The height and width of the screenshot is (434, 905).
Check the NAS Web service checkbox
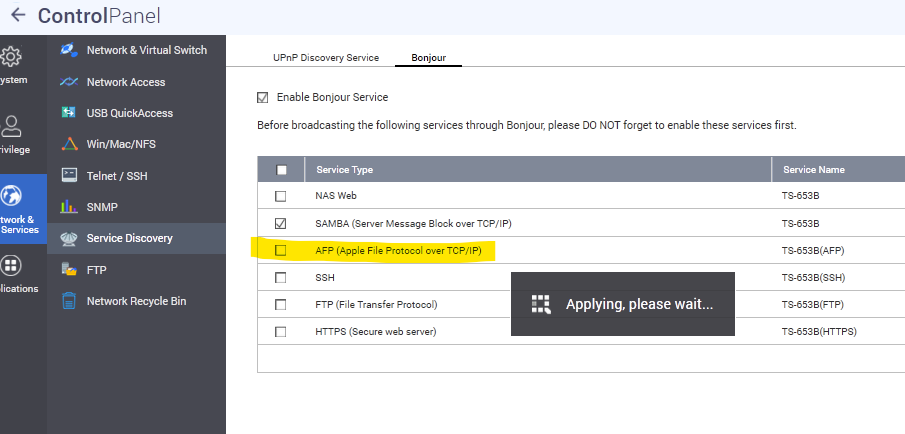(x=281, y=196)
